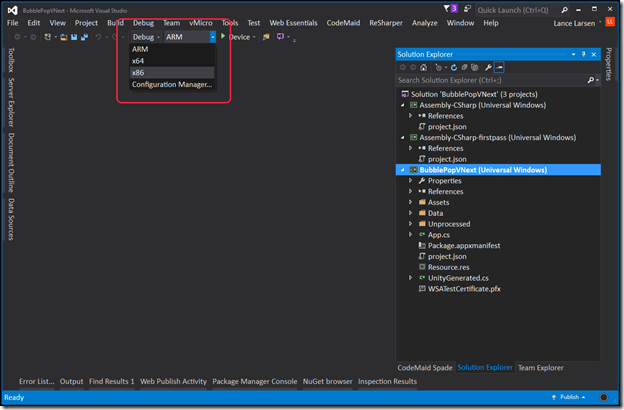Expand the Unprocessed folder
The image size is (624, 410).
tap(410, 224)
